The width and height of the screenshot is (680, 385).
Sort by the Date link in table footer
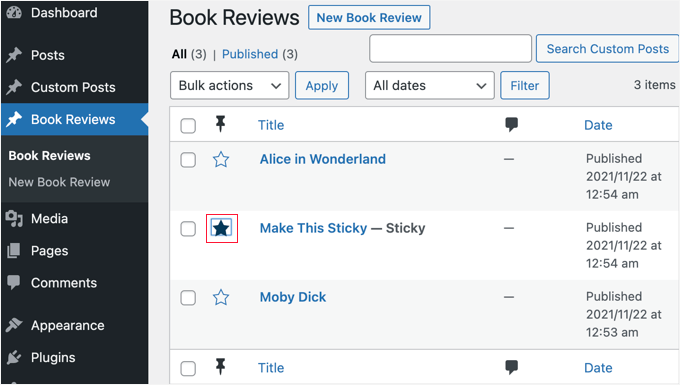(x=598, y=368)
